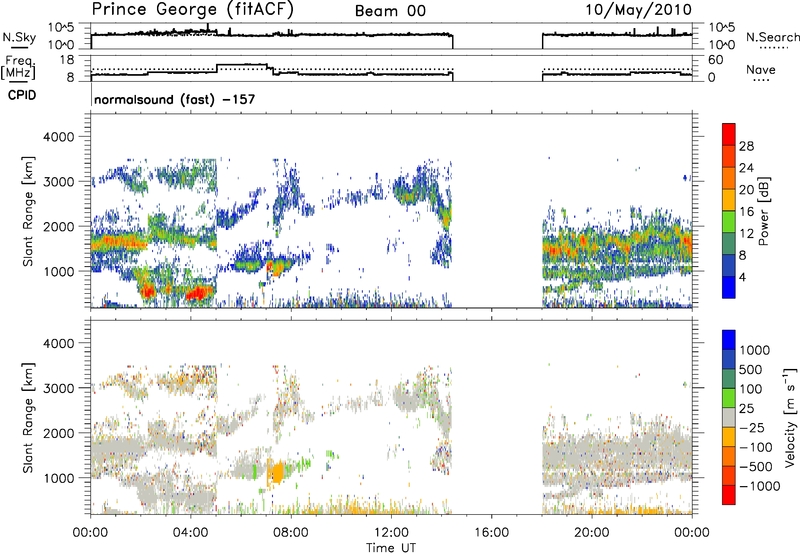Click the 'N.Search' legend label
800x554 pixels.
772,37
